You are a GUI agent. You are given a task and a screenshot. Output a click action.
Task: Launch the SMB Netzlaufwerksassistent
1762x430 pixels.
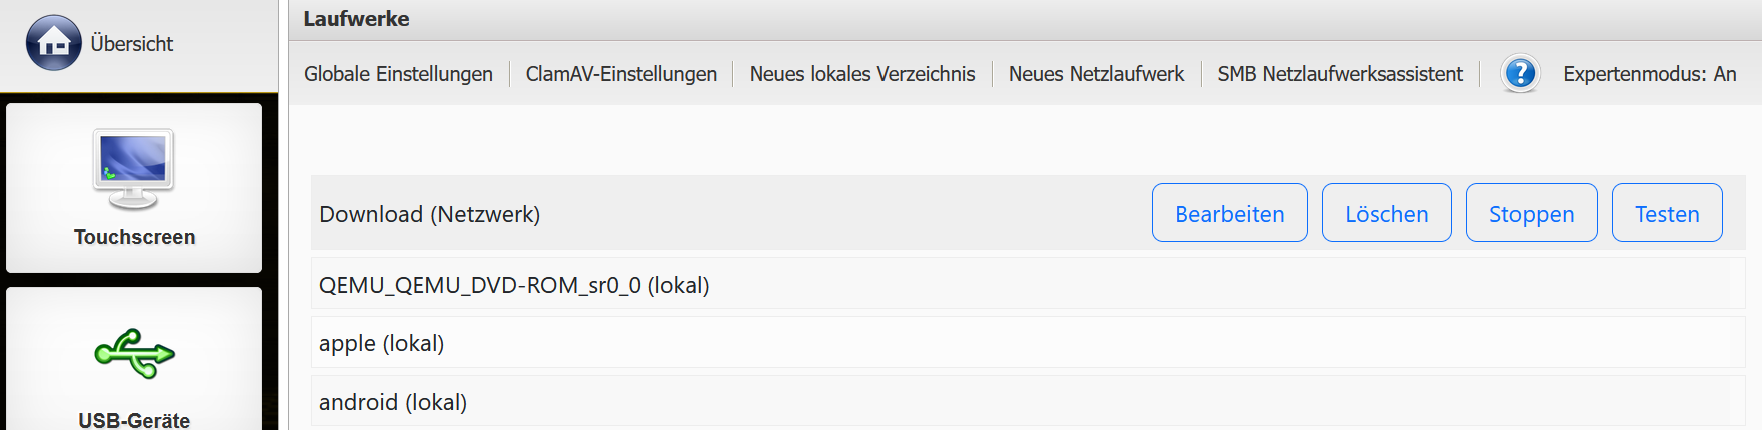click(x=1339, y=74)
